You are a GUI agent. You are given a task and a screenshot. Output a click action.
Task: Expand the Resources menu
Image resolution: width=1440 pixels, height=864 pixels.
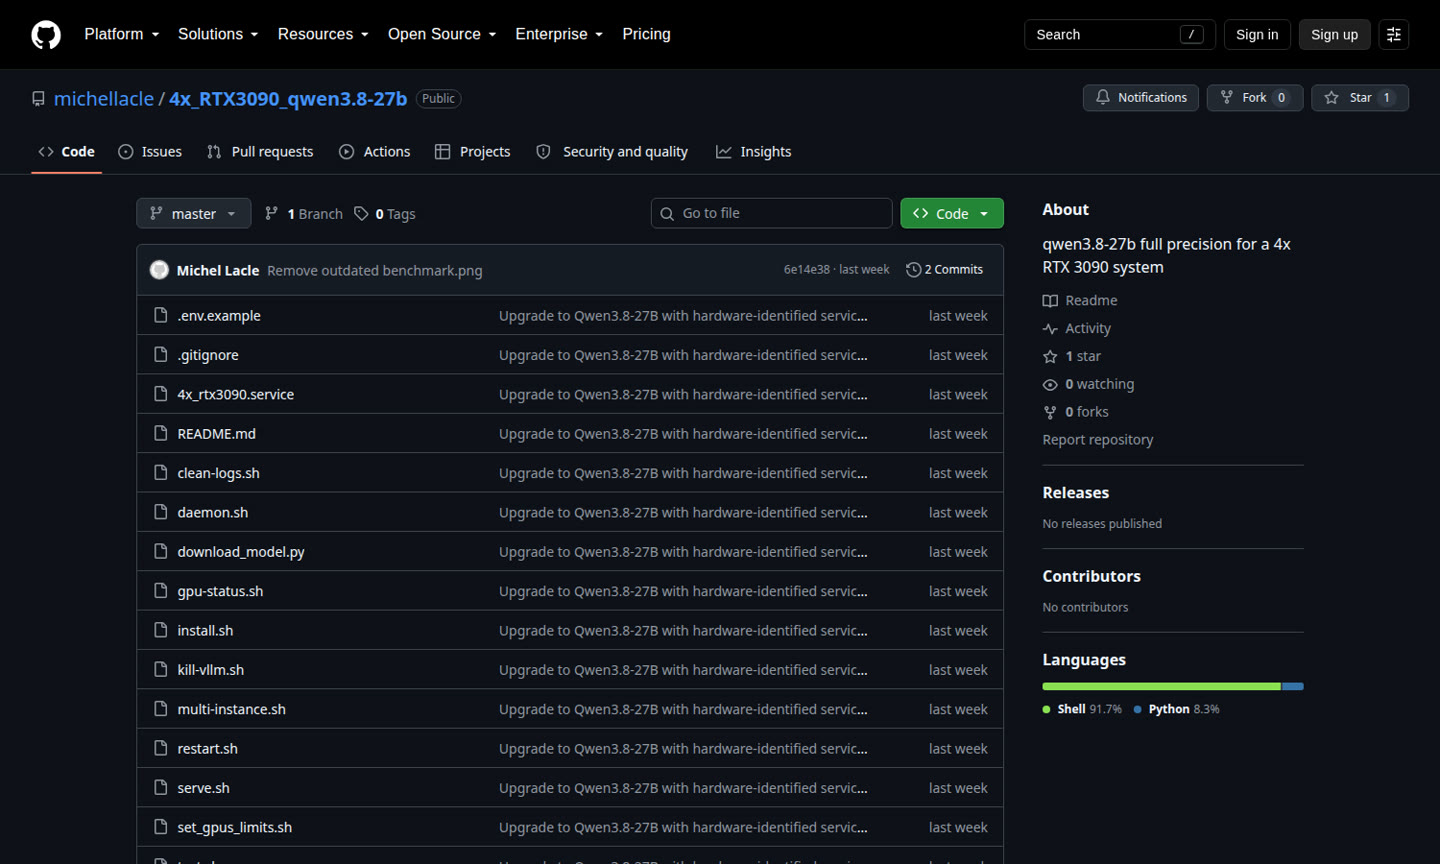323,34
